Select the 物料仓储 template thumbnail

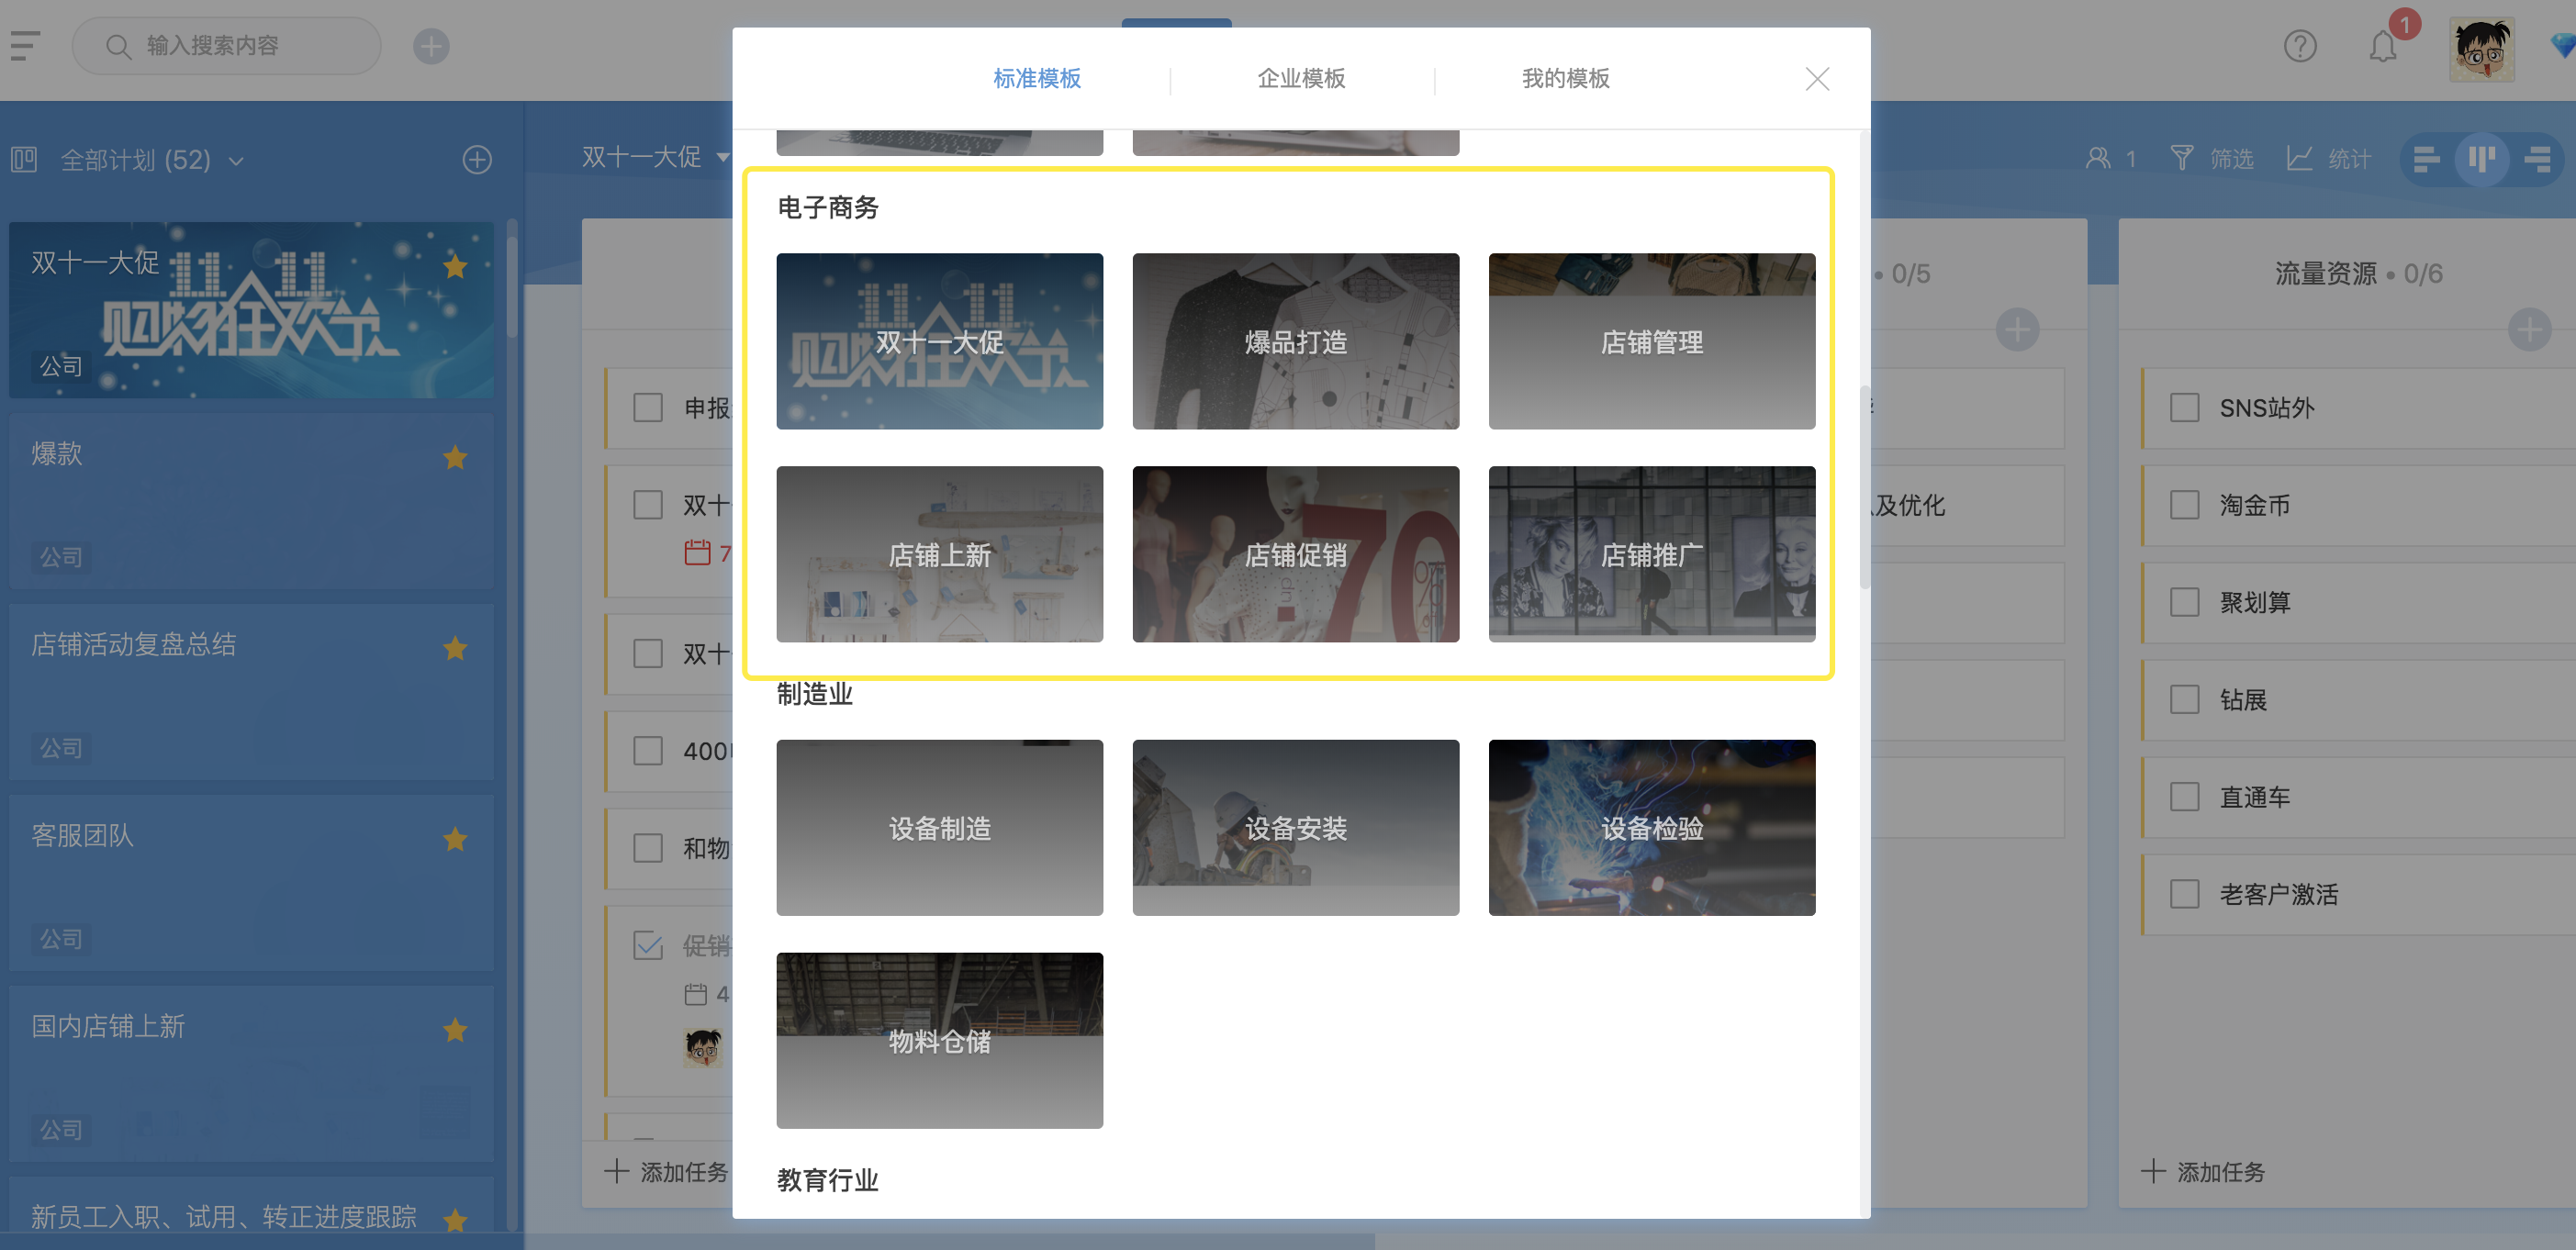point(939,1040)
